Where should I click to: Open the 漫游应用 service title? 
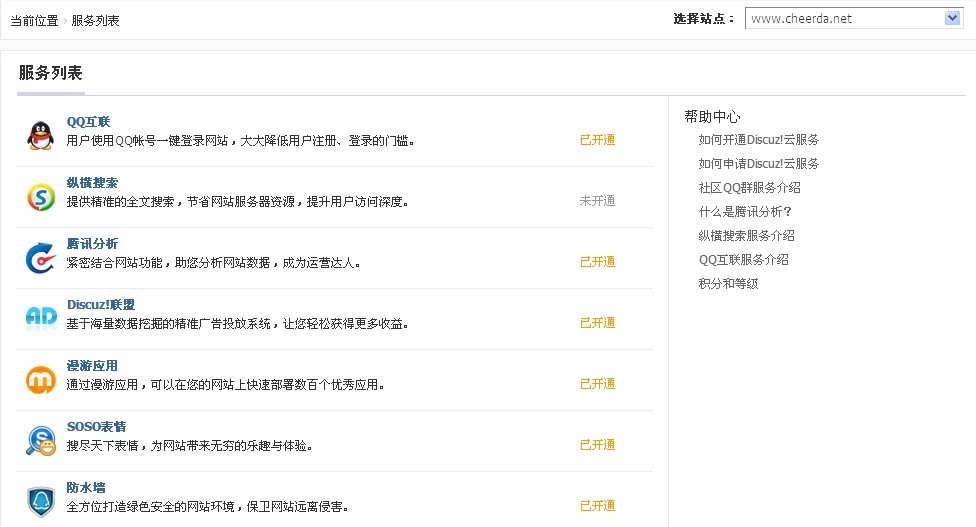click(x=92, y=366)
